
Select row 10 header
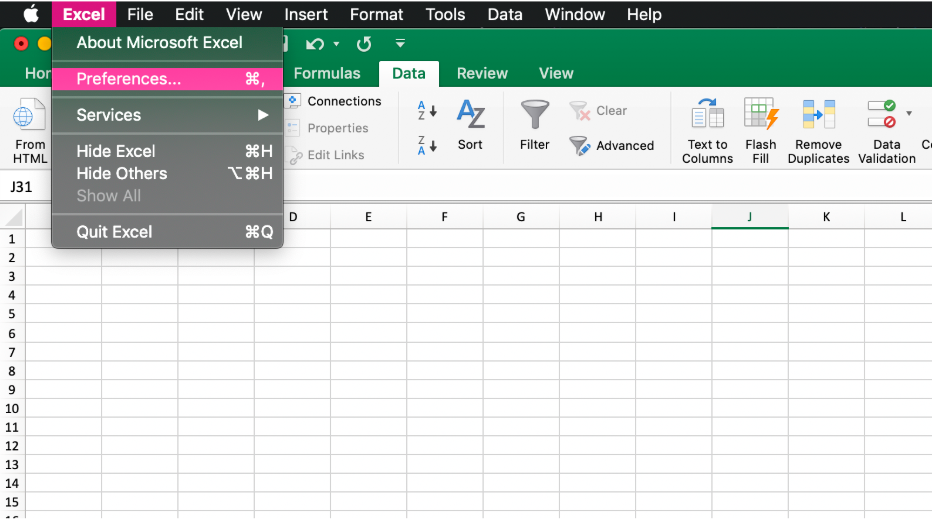coord(12,408)
